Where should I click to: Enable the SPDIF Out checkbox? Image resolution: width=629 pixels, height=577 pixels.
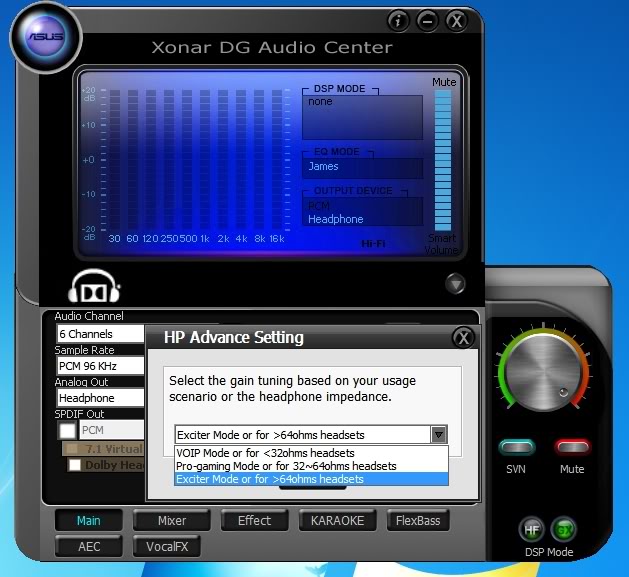pos(67,430)
